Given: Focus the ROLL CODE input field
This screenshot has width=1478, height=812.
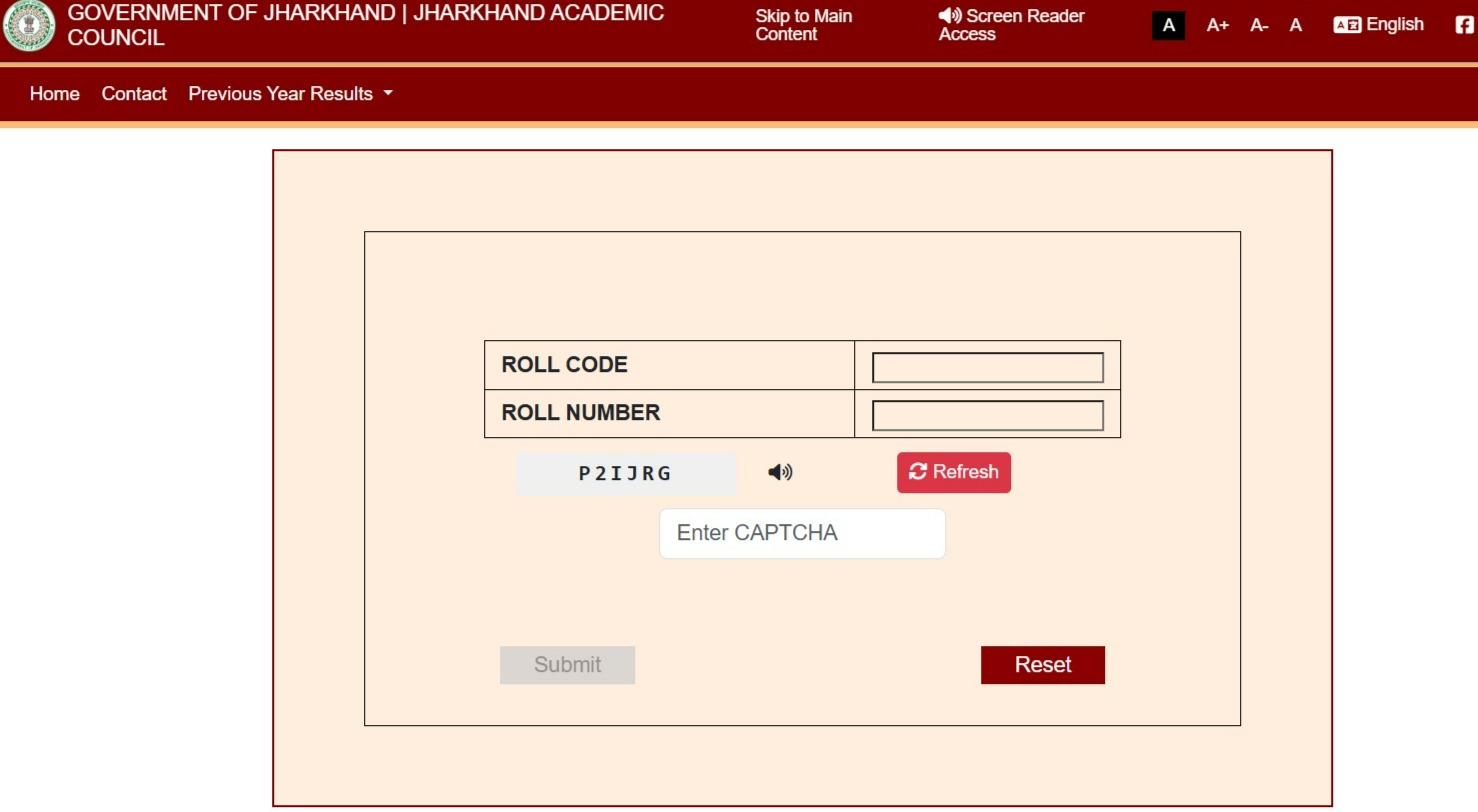Looking at the screenshot, I should (987, 367).
